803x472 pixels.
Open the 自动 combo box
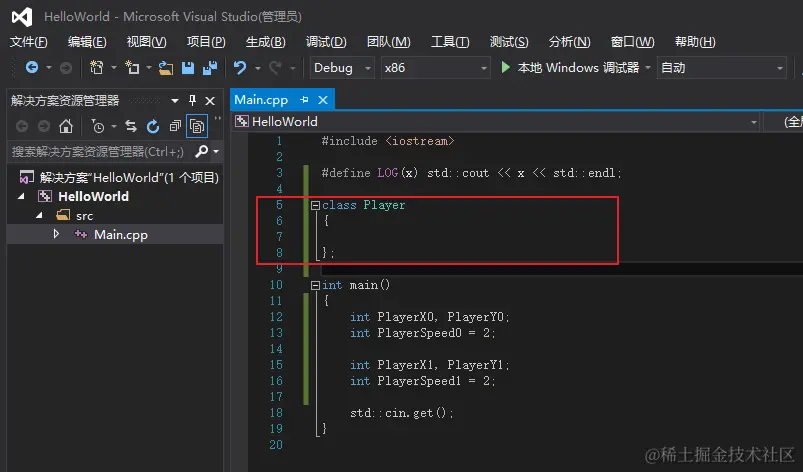722,68
